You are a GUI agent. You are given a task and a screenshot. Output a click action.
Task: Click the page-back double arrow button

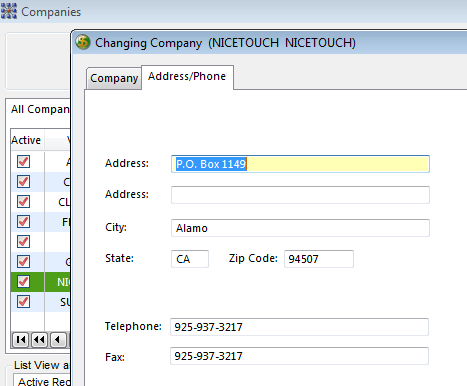pyautogui.click(x=39, y=340)
